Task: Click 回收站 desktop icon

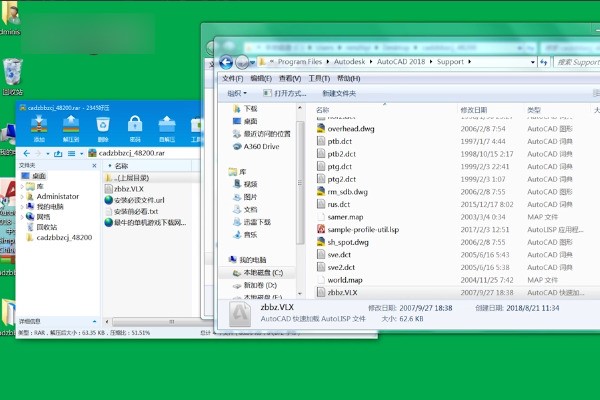Action: tap(12, 77)
